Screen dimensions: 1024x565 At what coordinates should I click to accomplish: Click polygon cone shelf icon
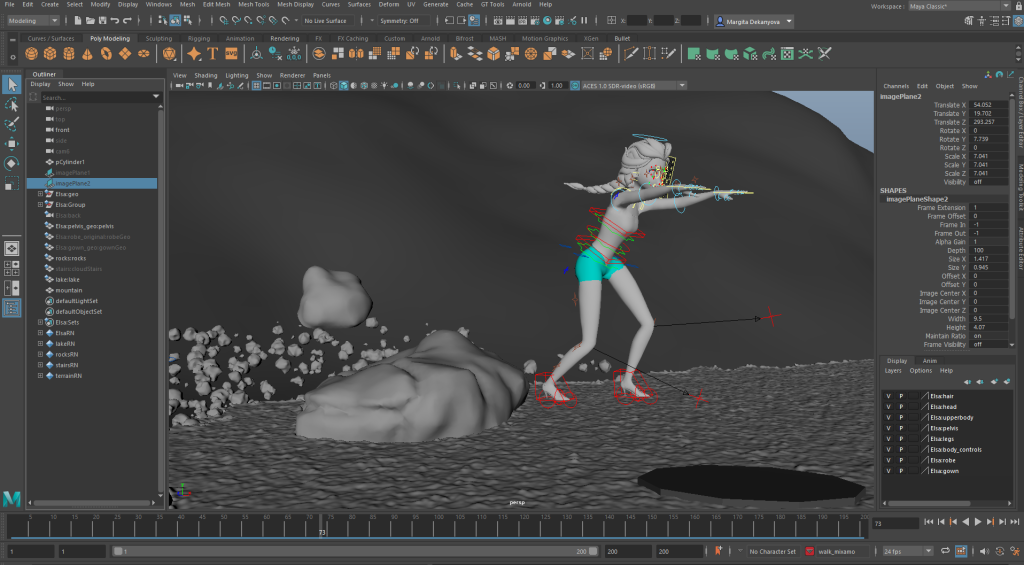coord(88,54)
